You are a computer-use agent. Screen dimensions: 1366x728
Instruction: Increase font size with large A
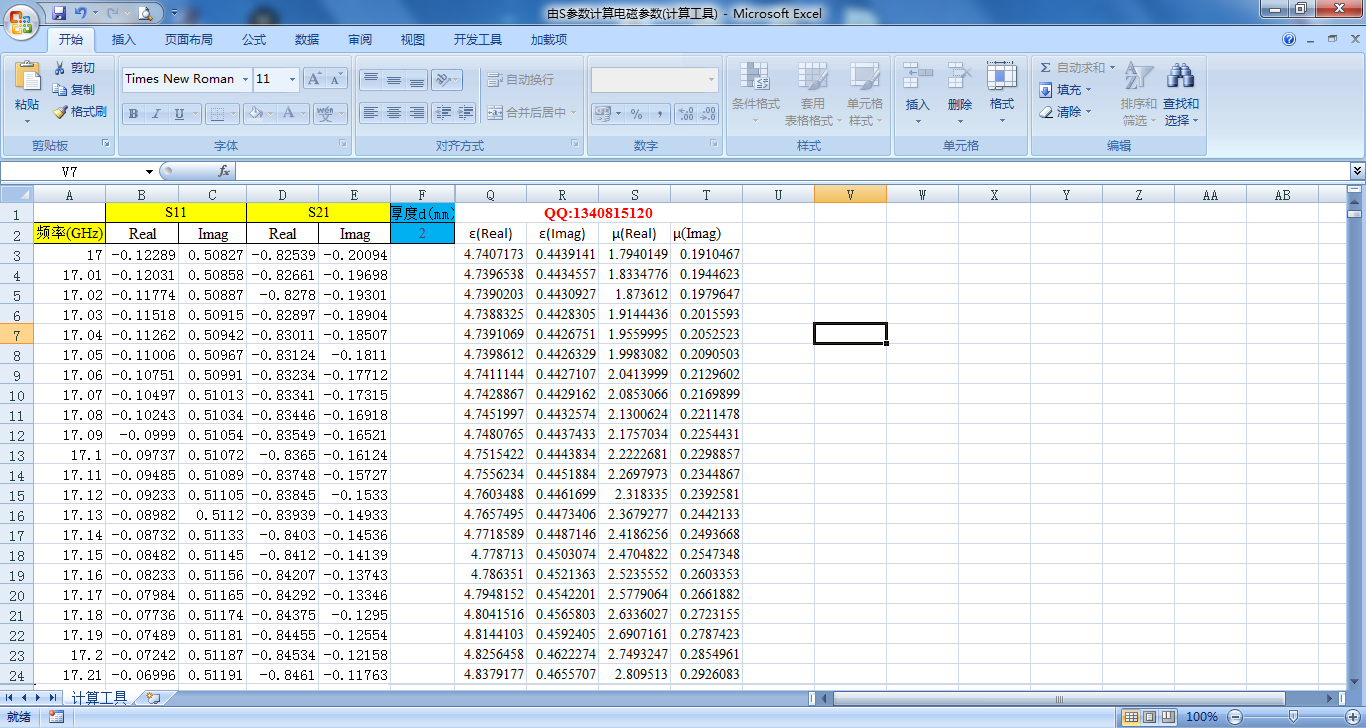[x=314, y=79]
